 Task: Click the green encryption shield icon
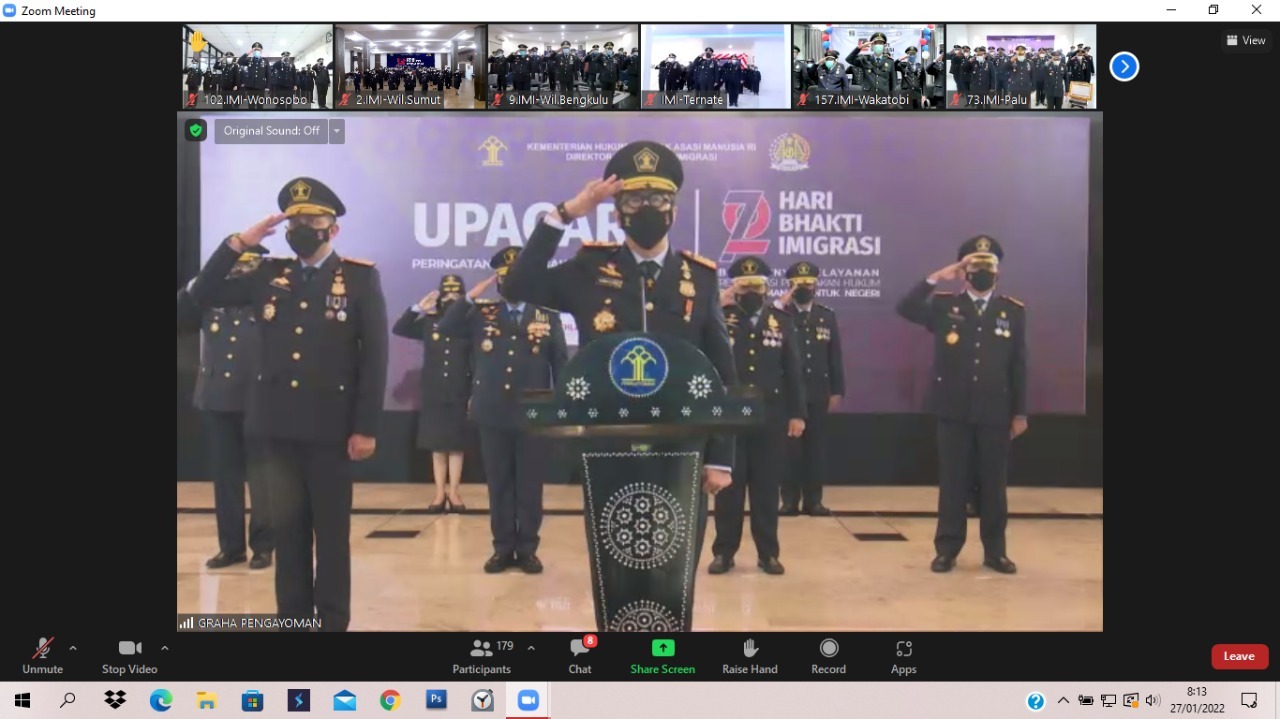tap(196, 131)
